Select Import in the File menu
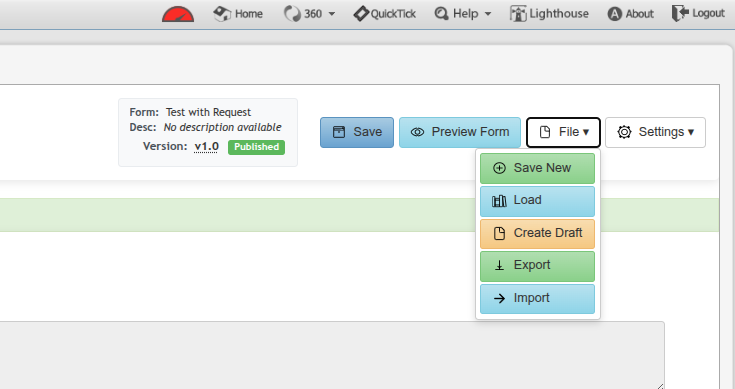Viewport: 735px width, 389px height. 537,299
